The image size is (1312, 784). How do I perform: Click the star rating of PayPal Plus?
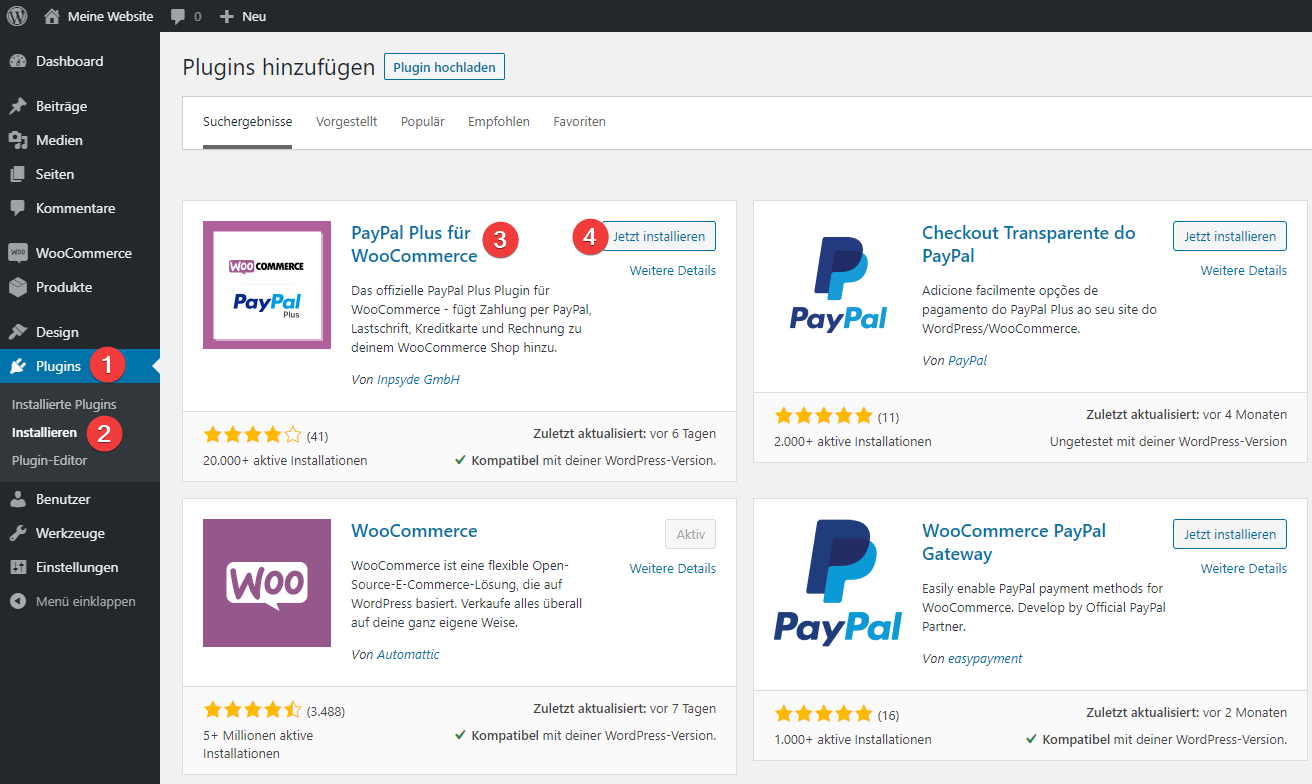tap(252, 435)
